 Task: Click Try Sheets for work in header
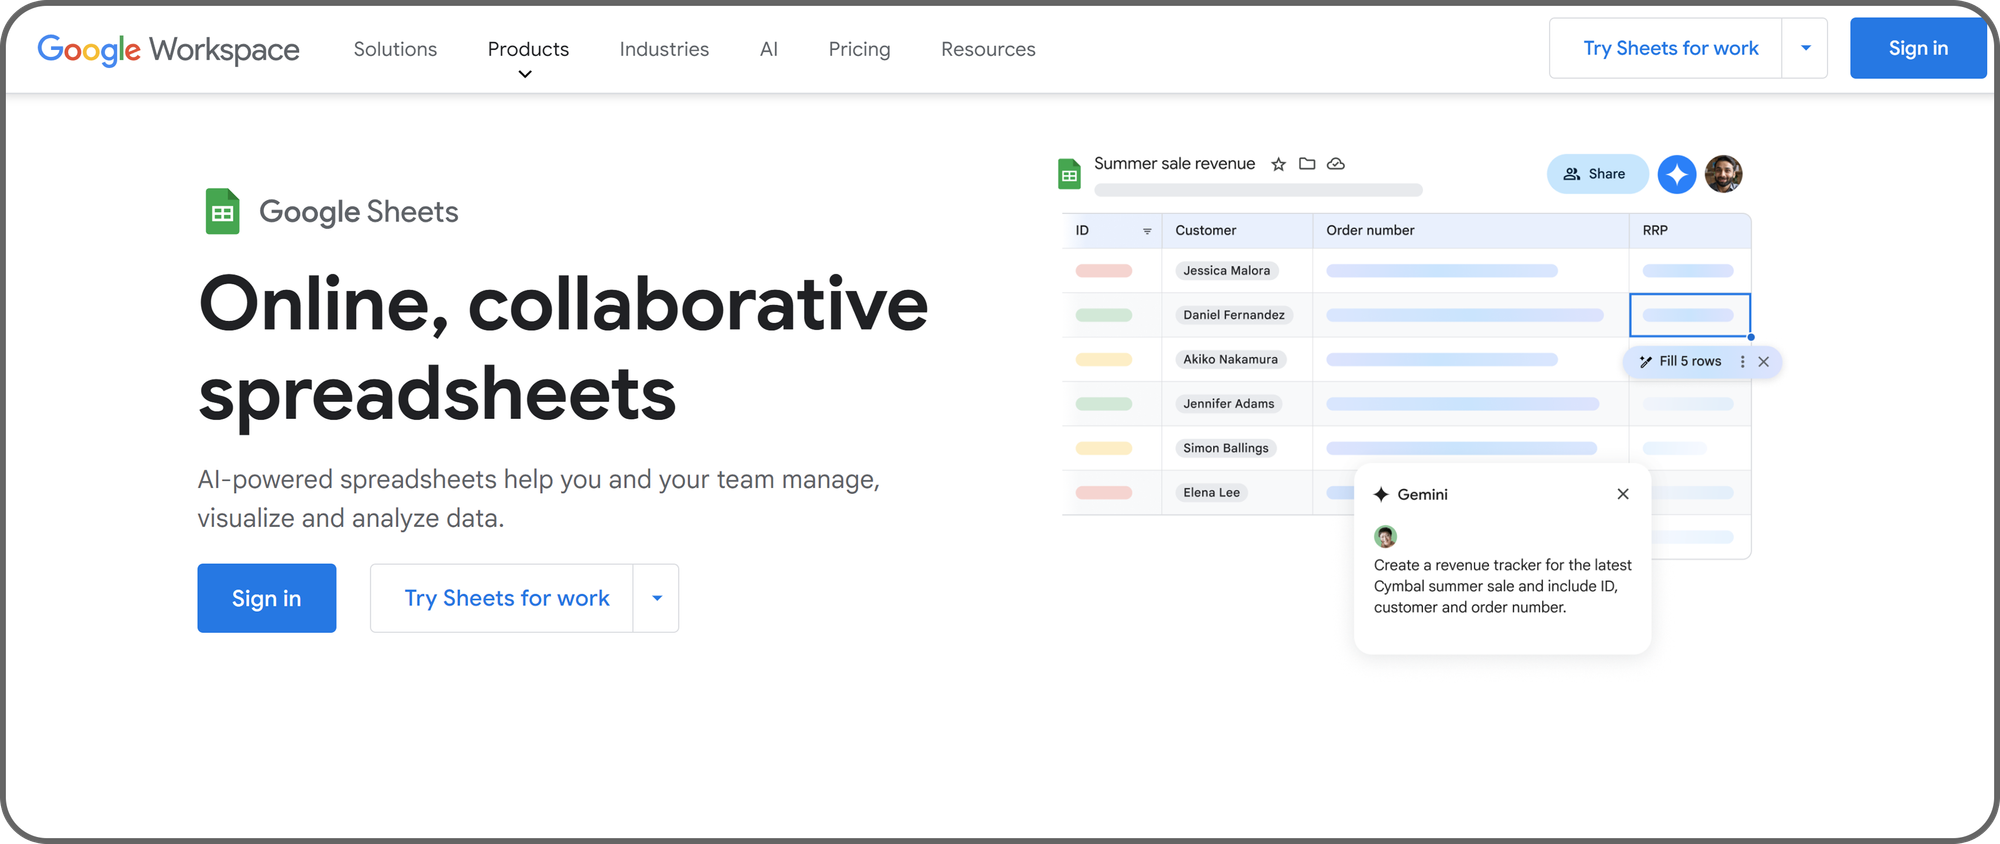[1670, 48]
